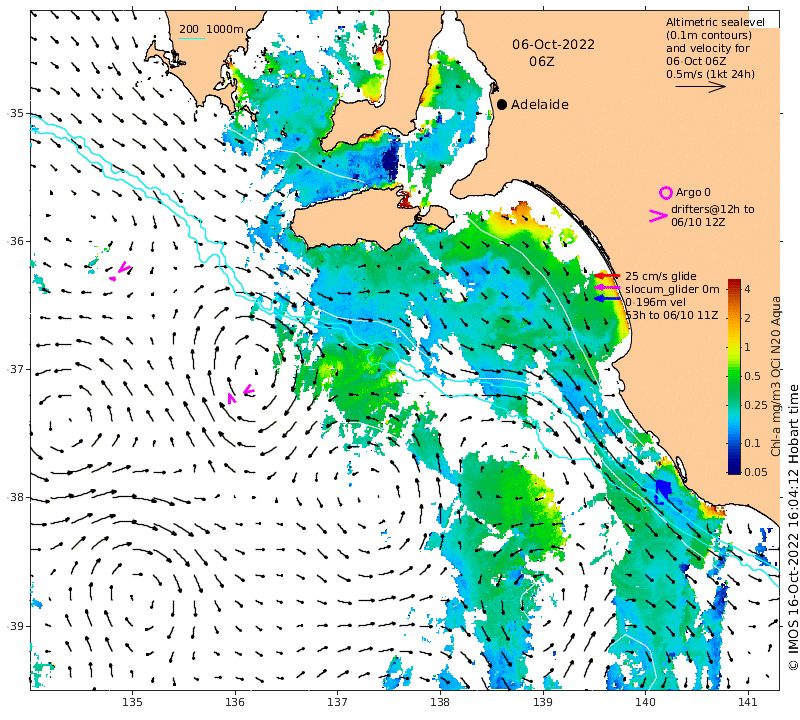Click the IMOS copyright timestamp text
Image resolution: width=800 pixels, height=720 pixels.
point(793,527)
